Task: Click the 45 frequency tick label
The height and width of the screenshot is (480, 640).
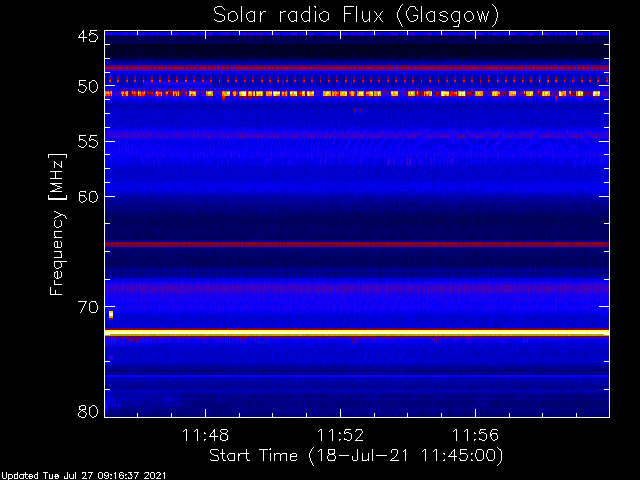Action: (x=88, y=37)
